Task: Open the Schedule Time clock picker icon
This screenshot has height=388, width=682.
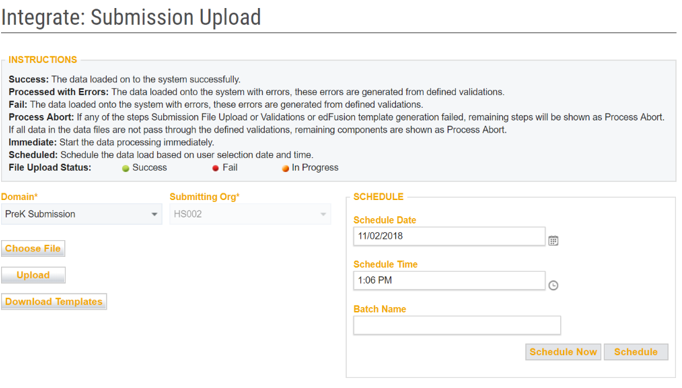Action: (x=553, y=285)
